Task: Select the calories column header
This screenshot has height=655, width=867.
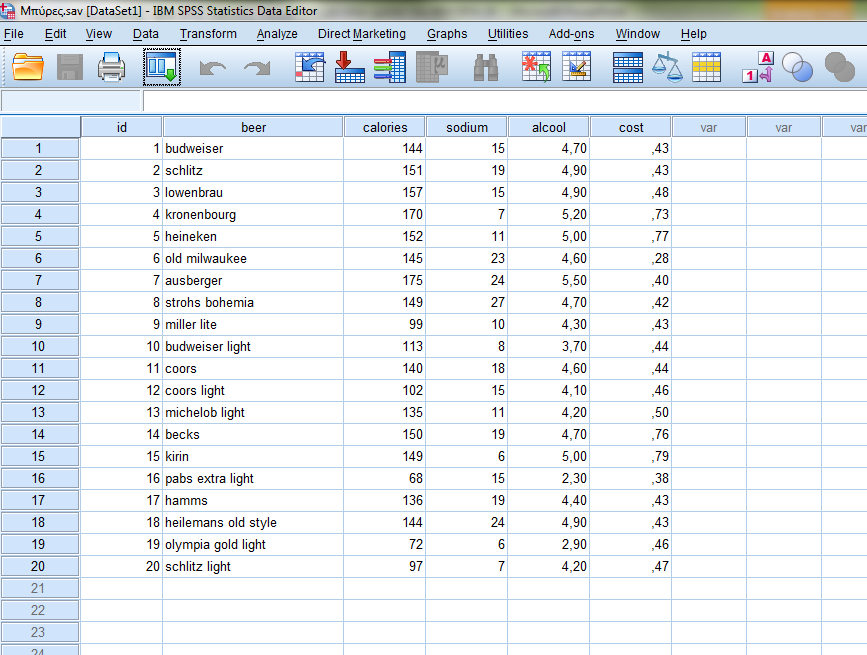Action: [385, 127]
